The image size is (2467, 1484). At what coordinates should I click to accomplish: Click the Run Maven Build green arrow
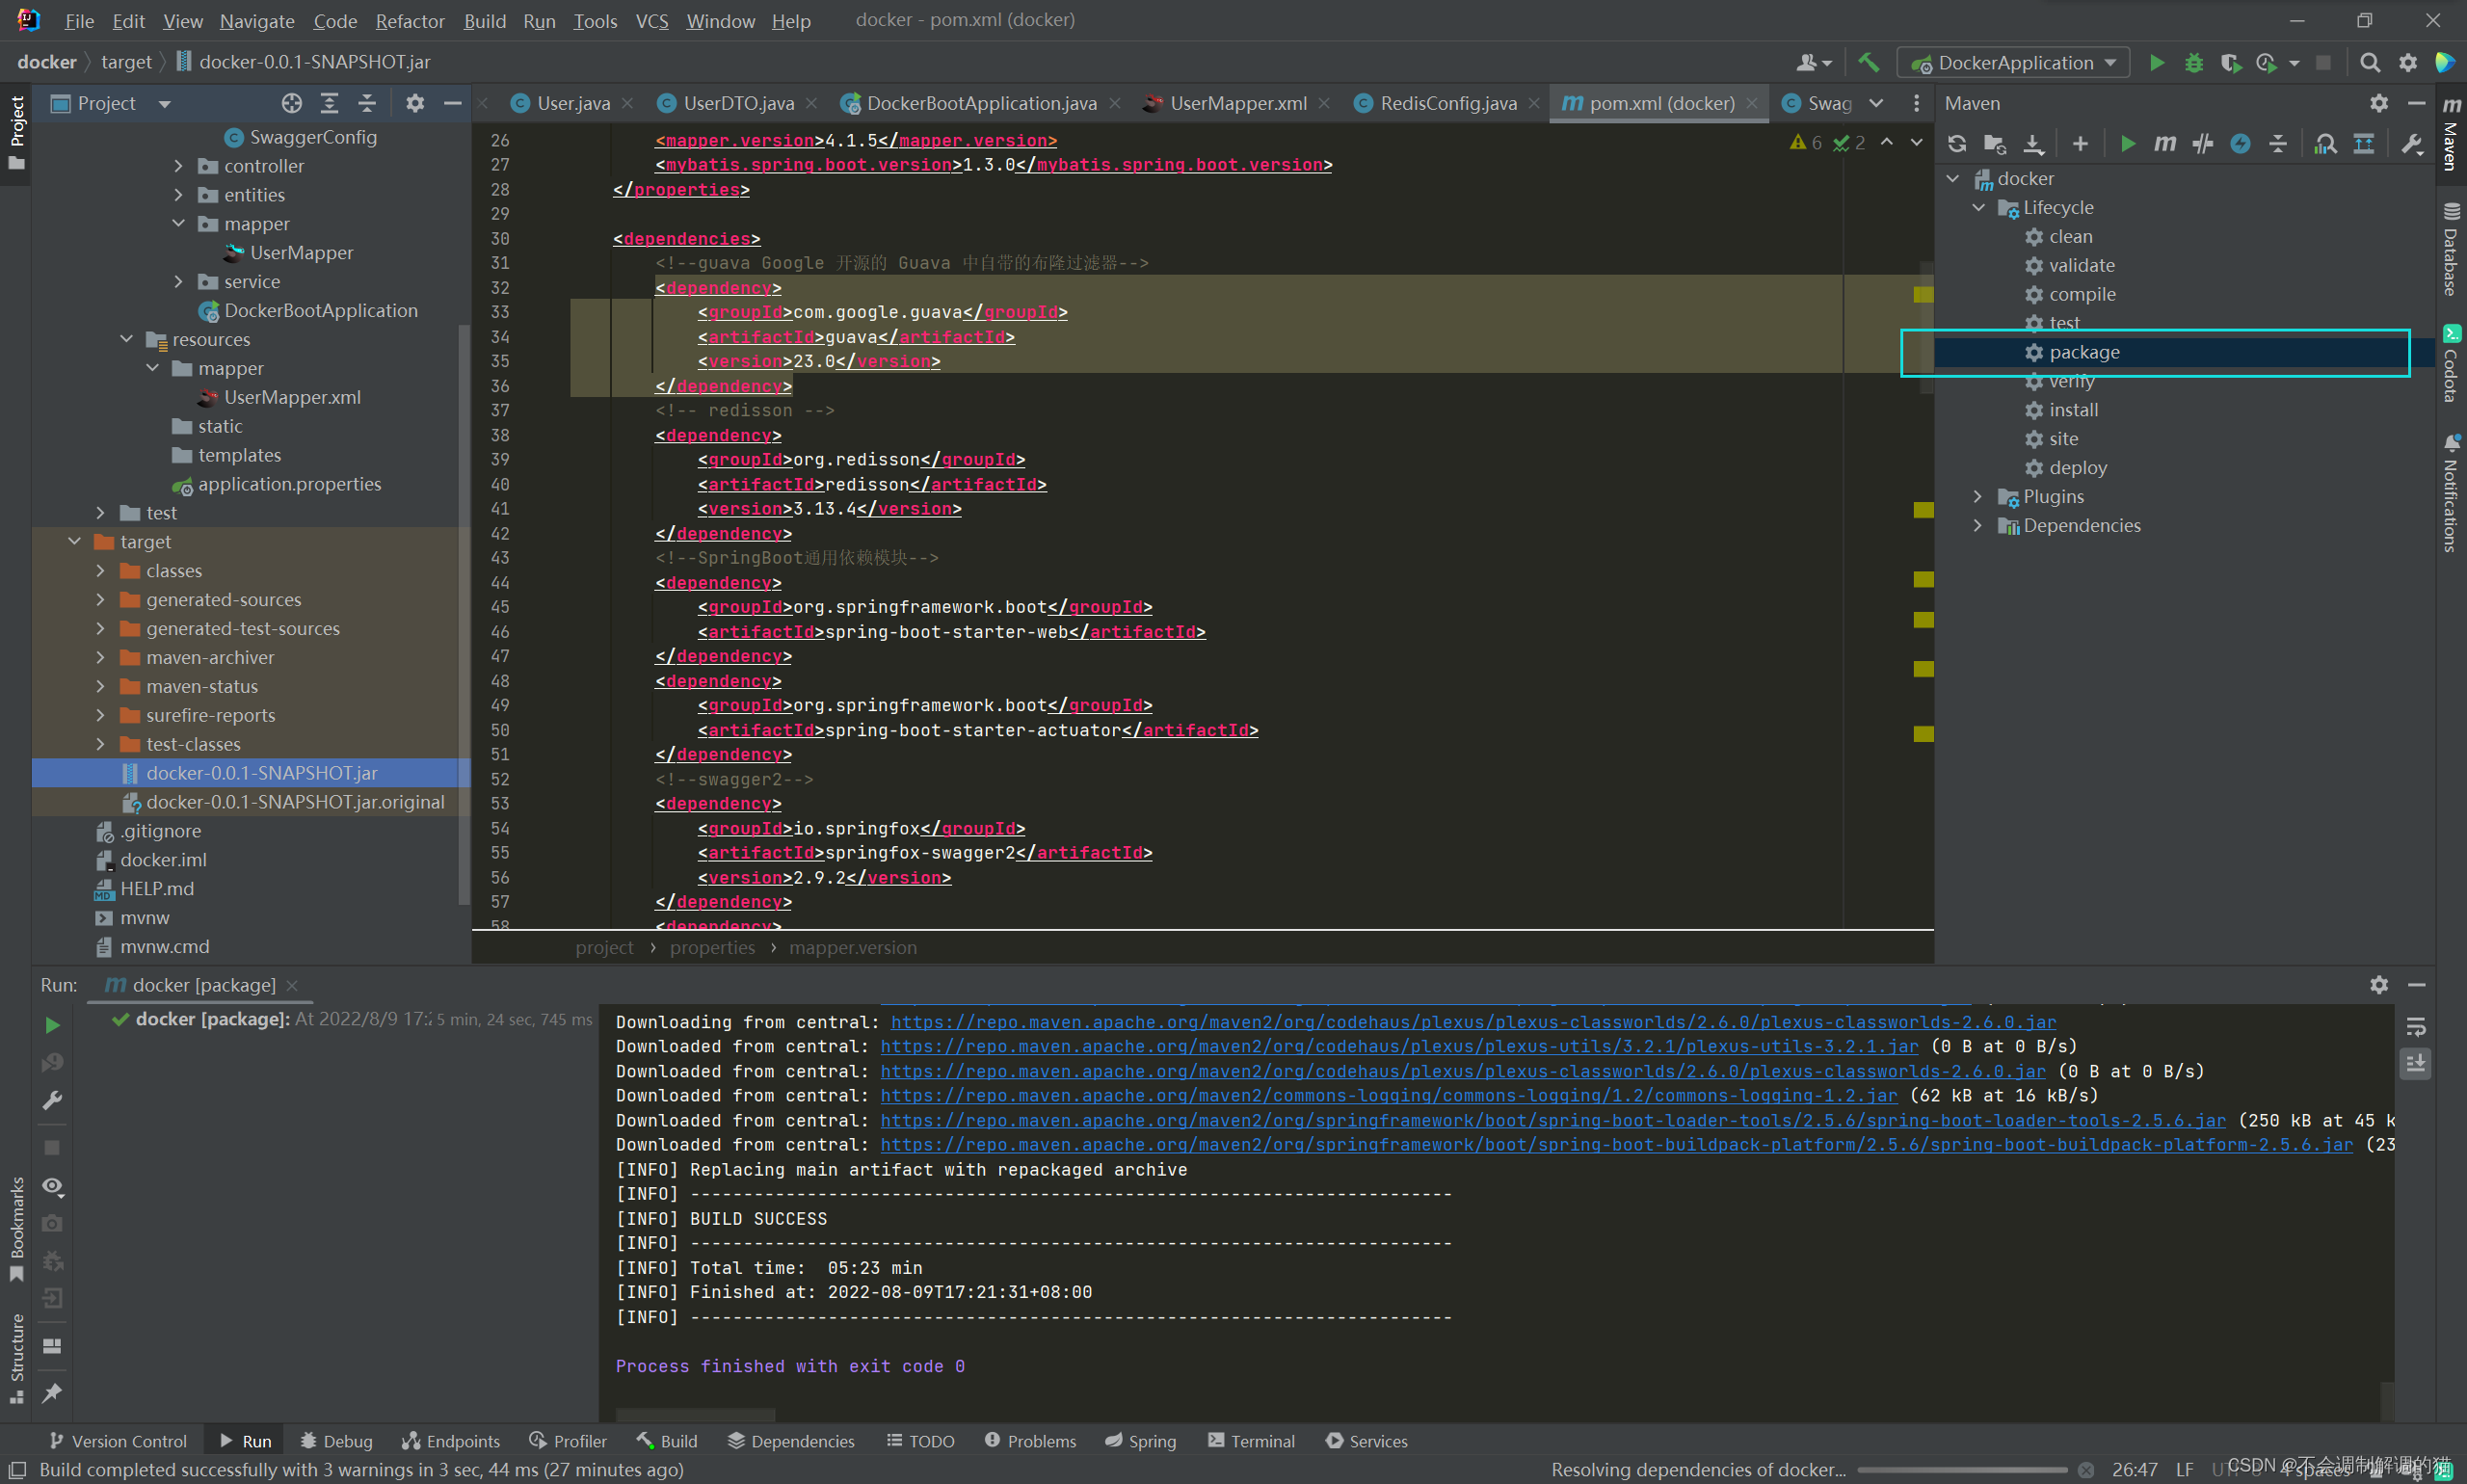click(2128, 144)
